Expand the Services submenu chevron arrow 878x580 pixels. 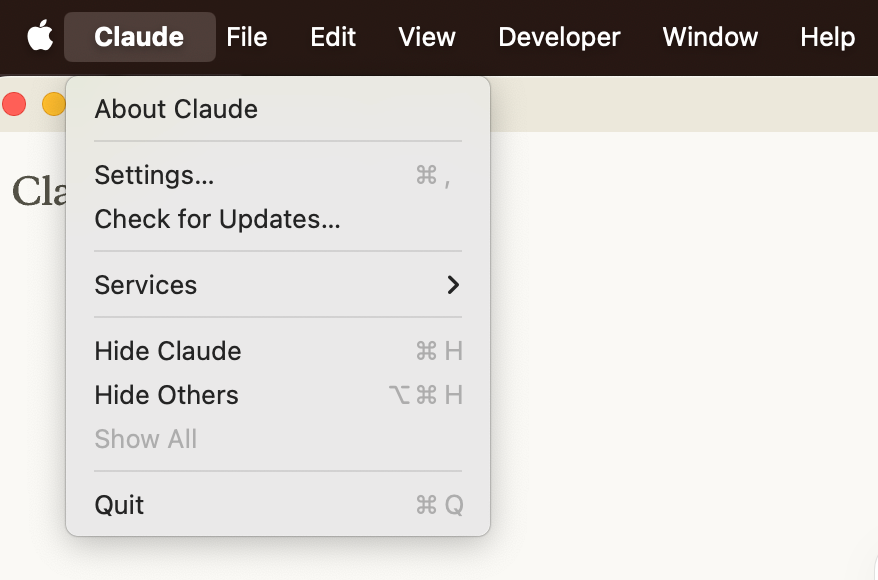(453, 285)
